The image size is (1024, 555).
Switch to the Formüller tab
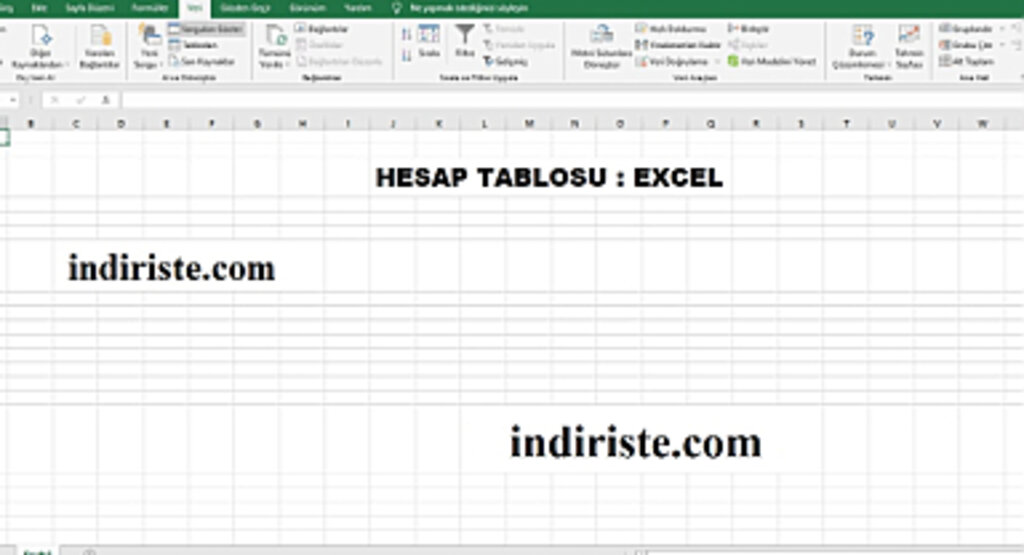150,8
